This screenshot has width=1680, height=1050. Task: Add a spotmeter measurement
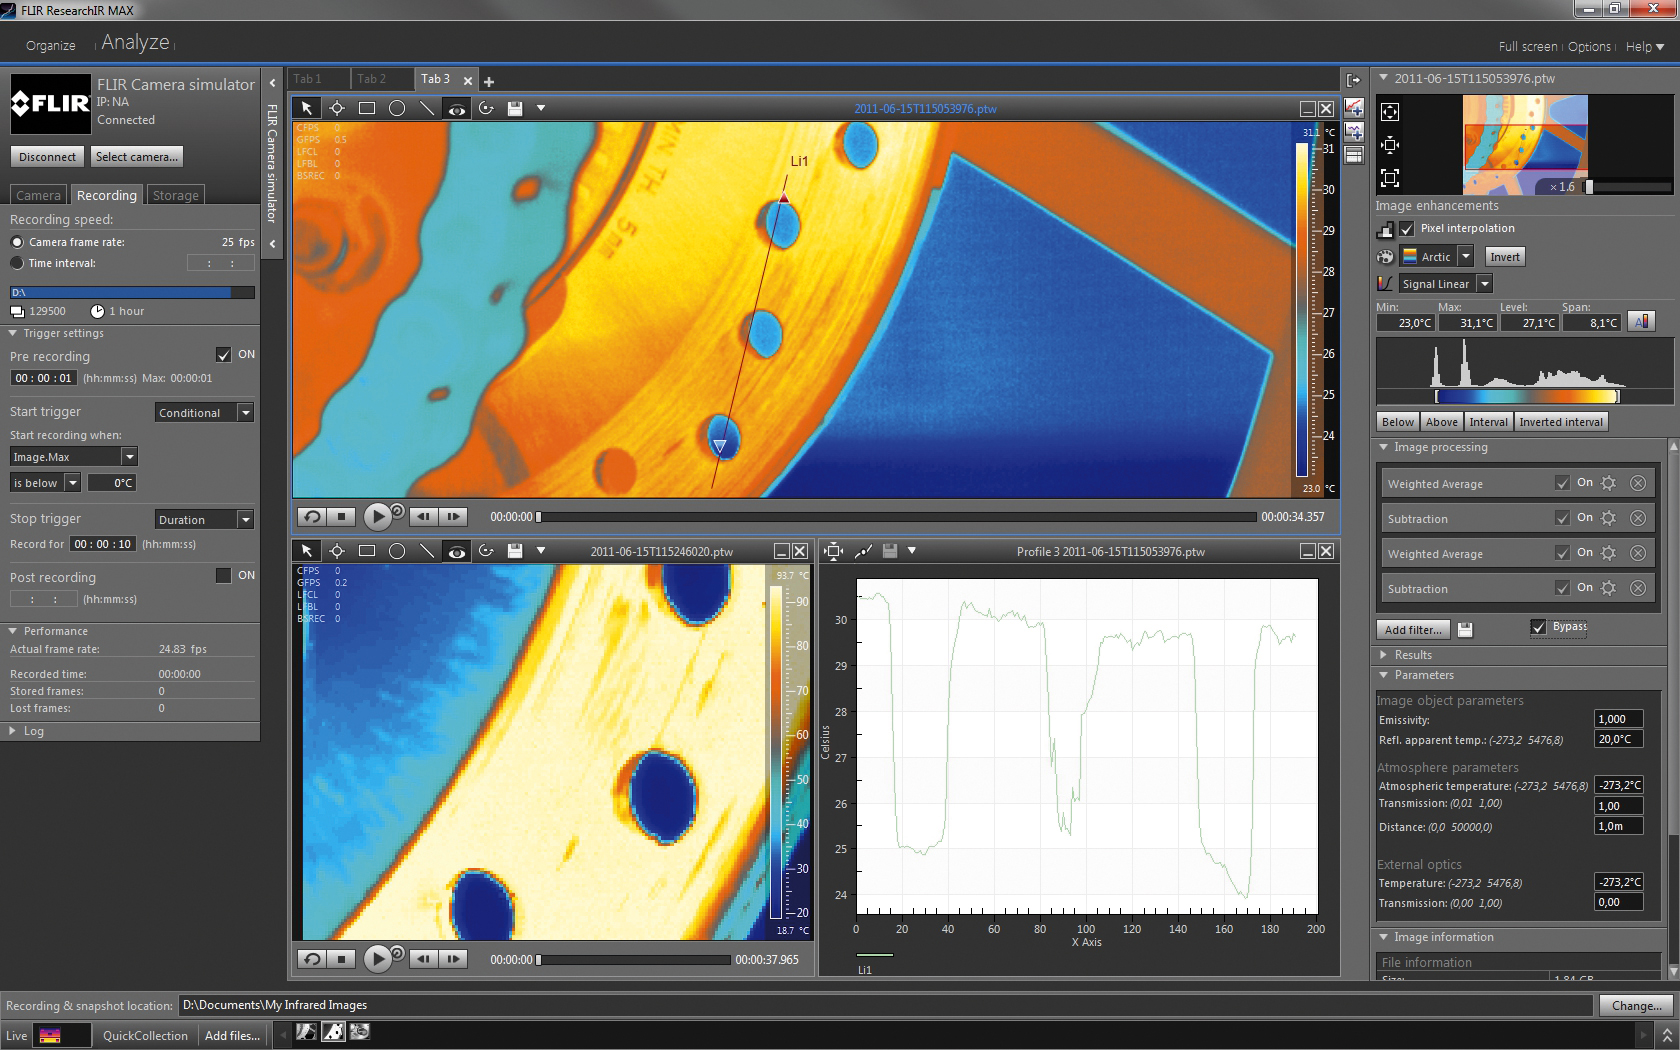(337, 108)
